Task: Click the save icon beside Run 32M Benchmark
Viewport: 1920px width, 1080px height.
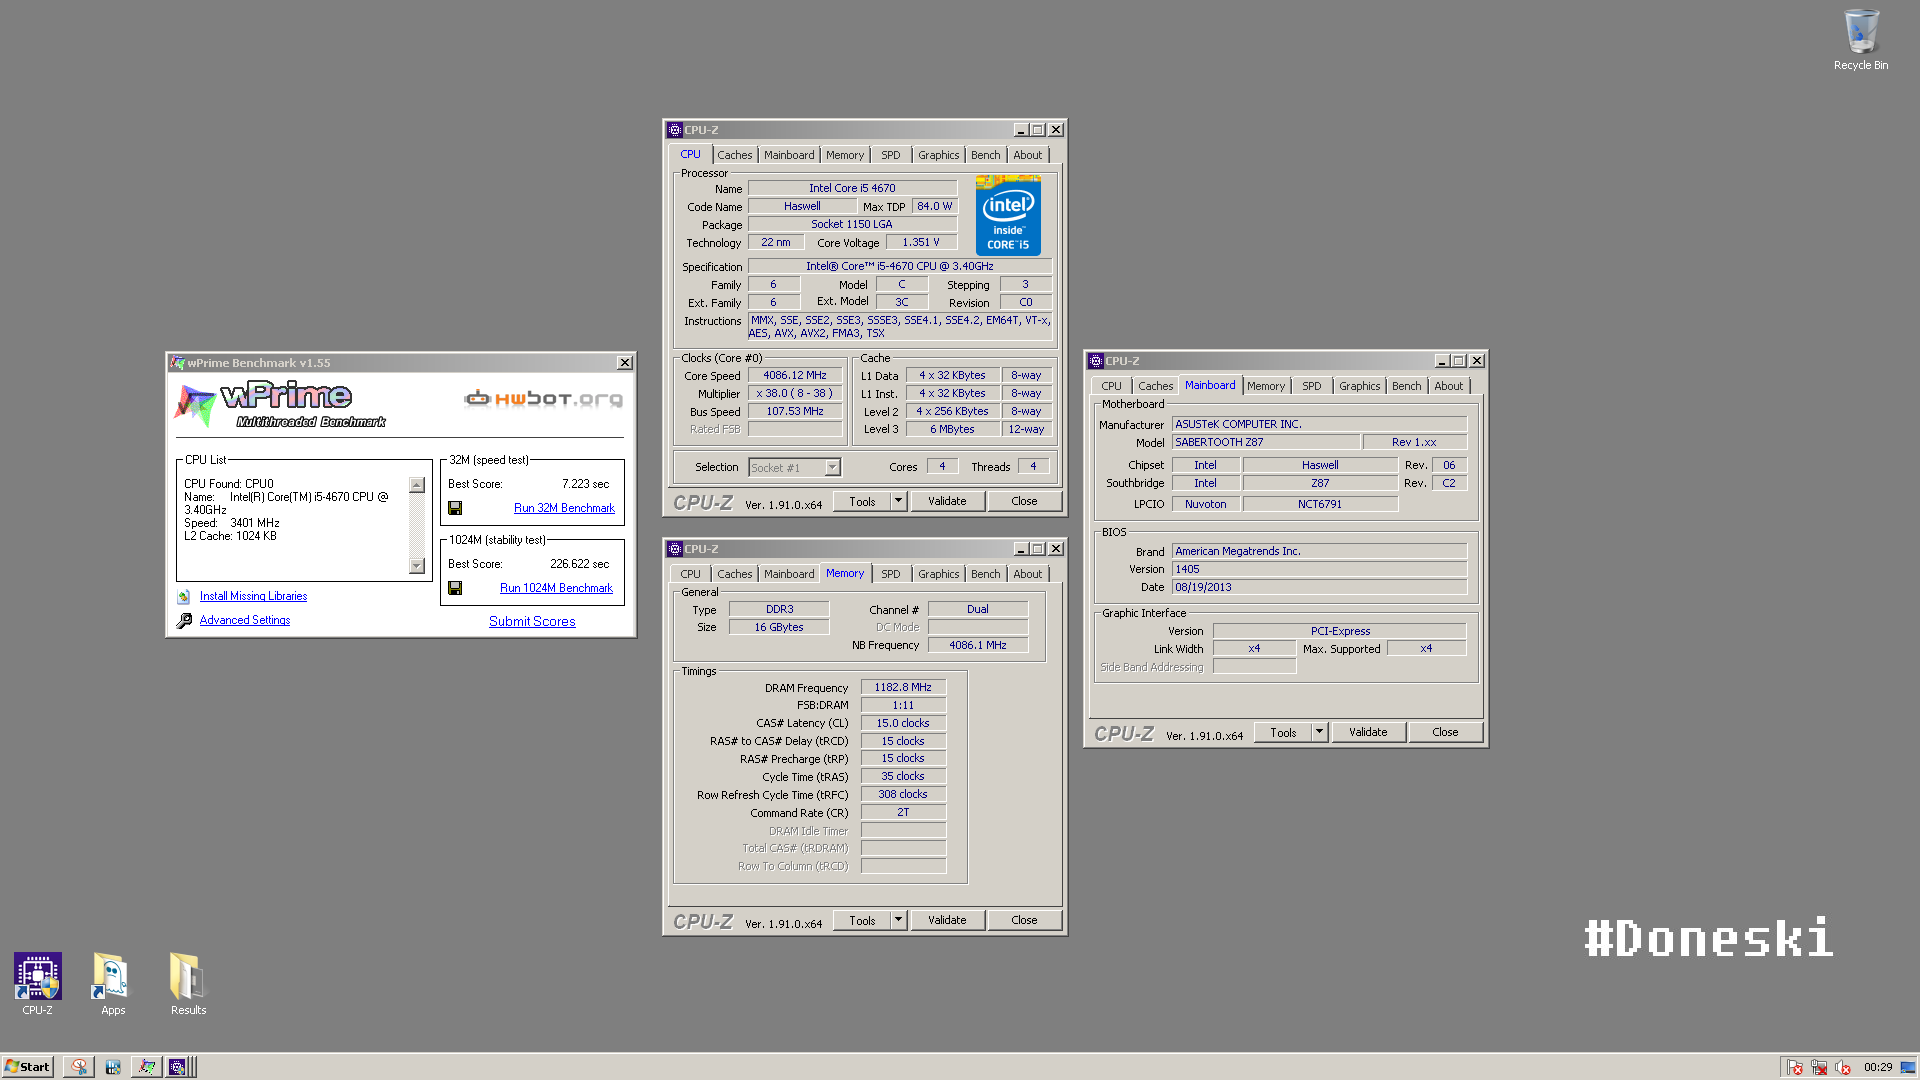Action: [x=455, y=508]
